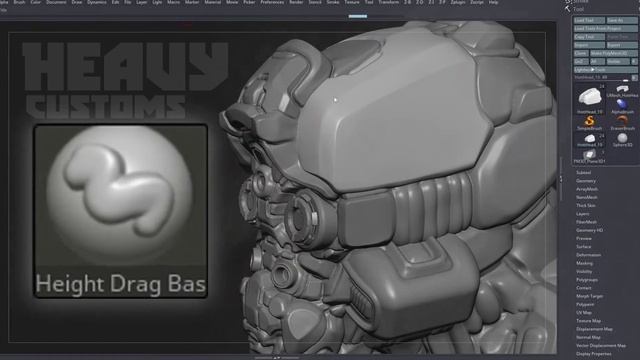Viewport: 640px width, 360px height.
Task: Expand the ArrayMesh section
Action: (587, 189)
